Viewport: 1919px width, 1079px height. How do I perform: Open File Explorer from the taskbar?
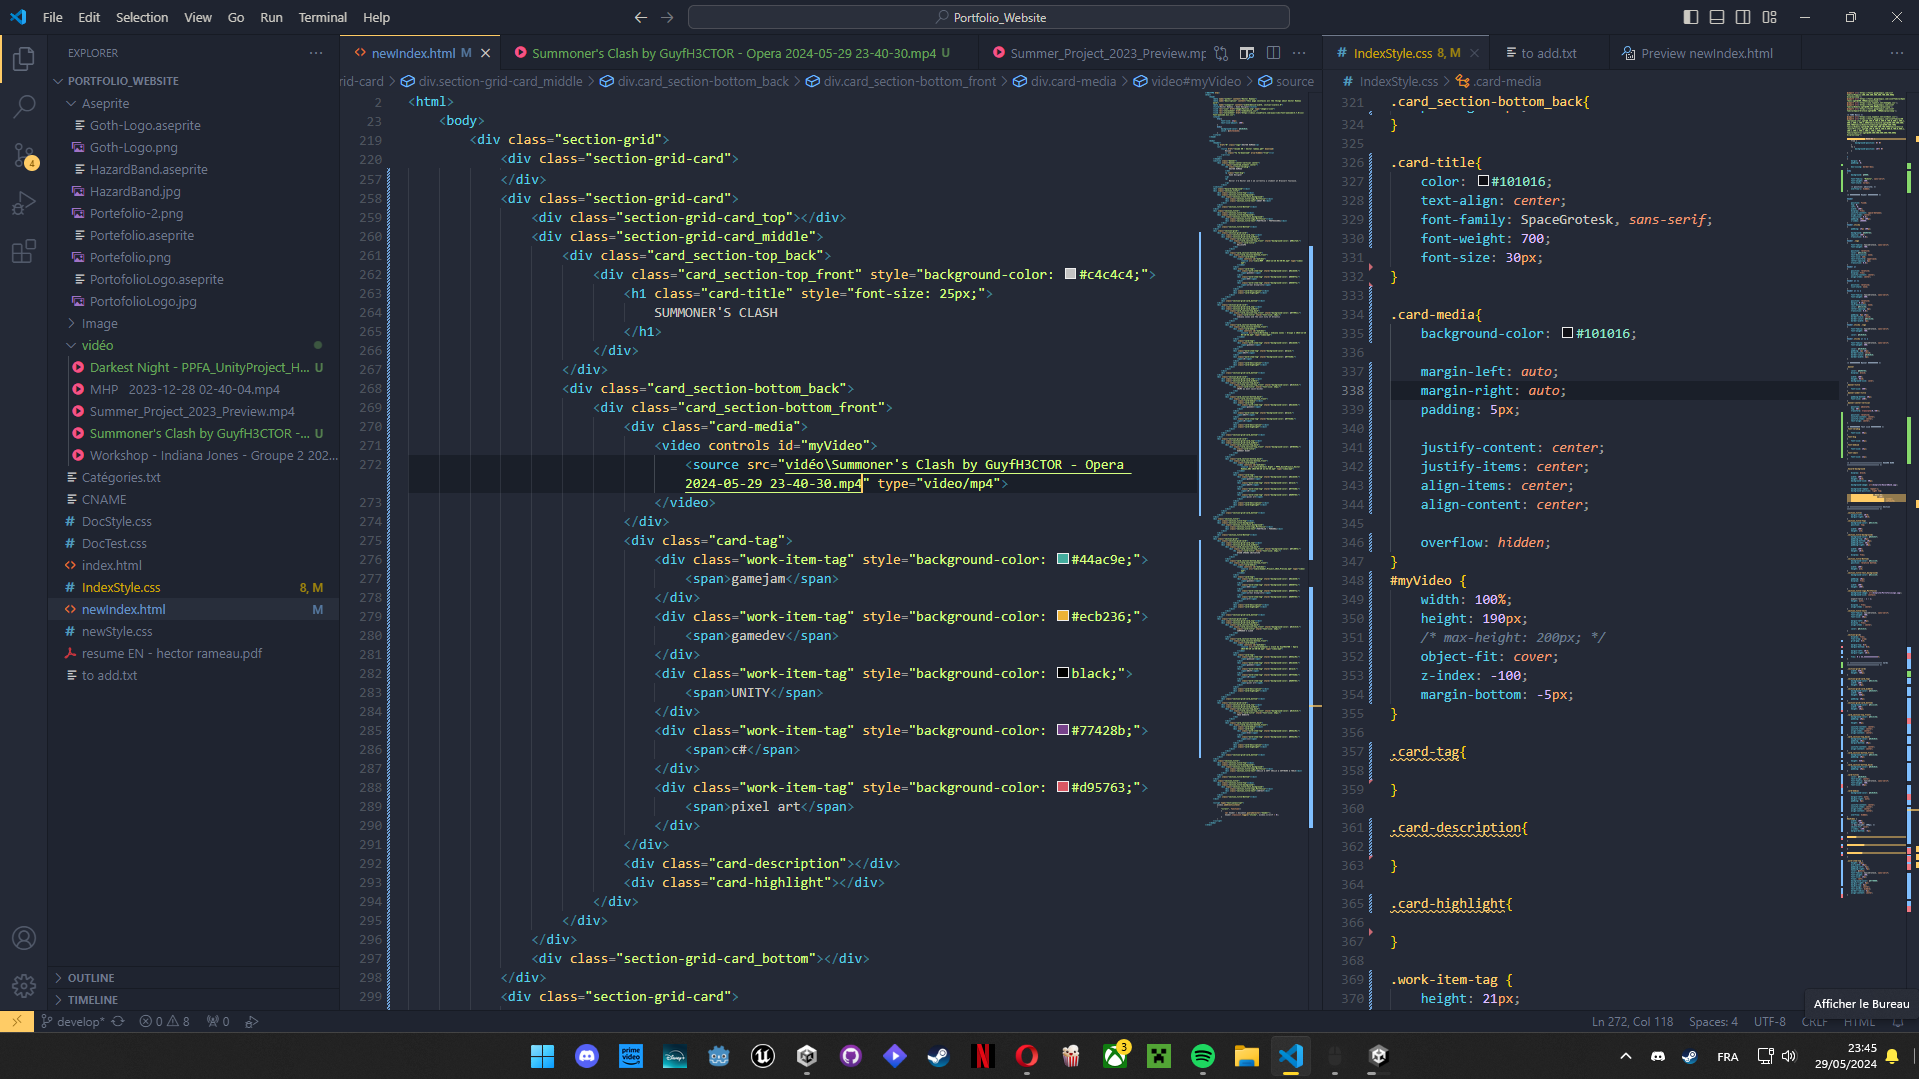tap(1247, 1056)
